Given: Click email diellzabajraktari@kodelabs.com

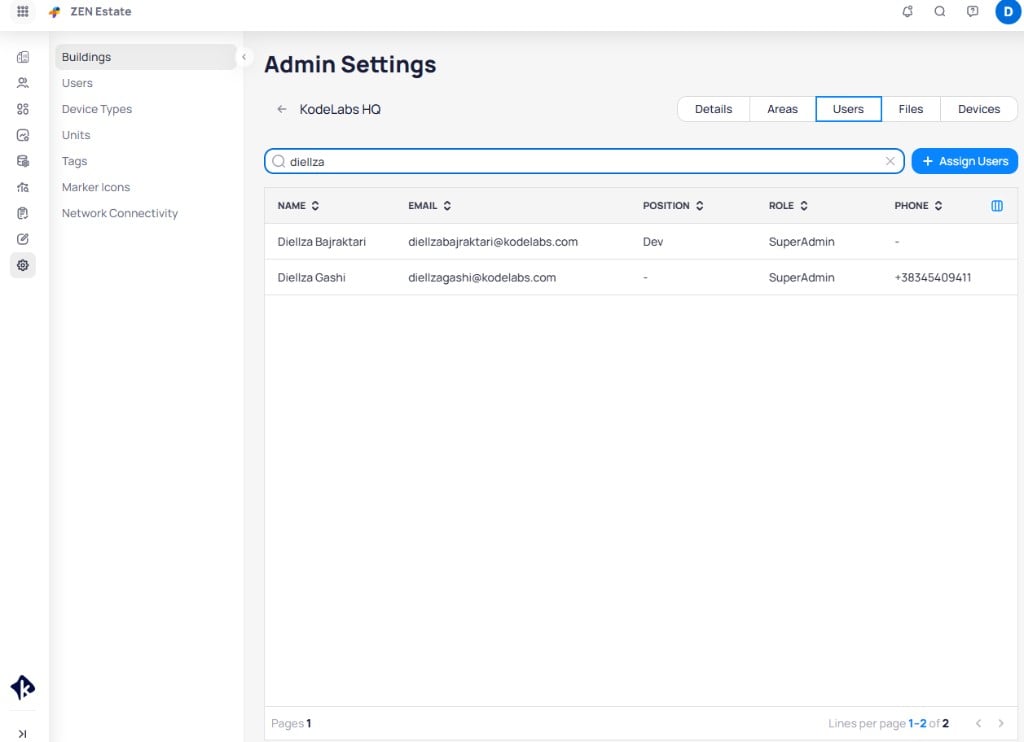Looking at the screenshot, I should pyautogui.click(x=493, y=242).
